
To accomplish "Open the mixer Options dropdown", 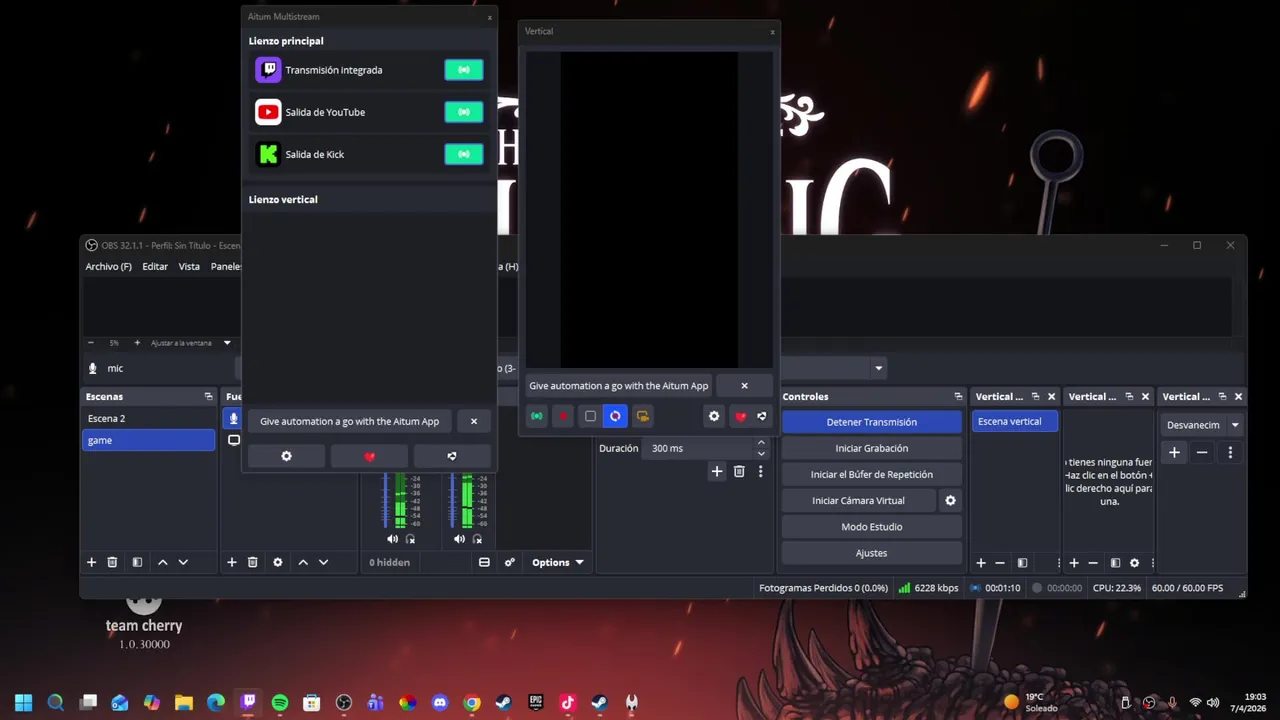I will [x=557, y=562].
